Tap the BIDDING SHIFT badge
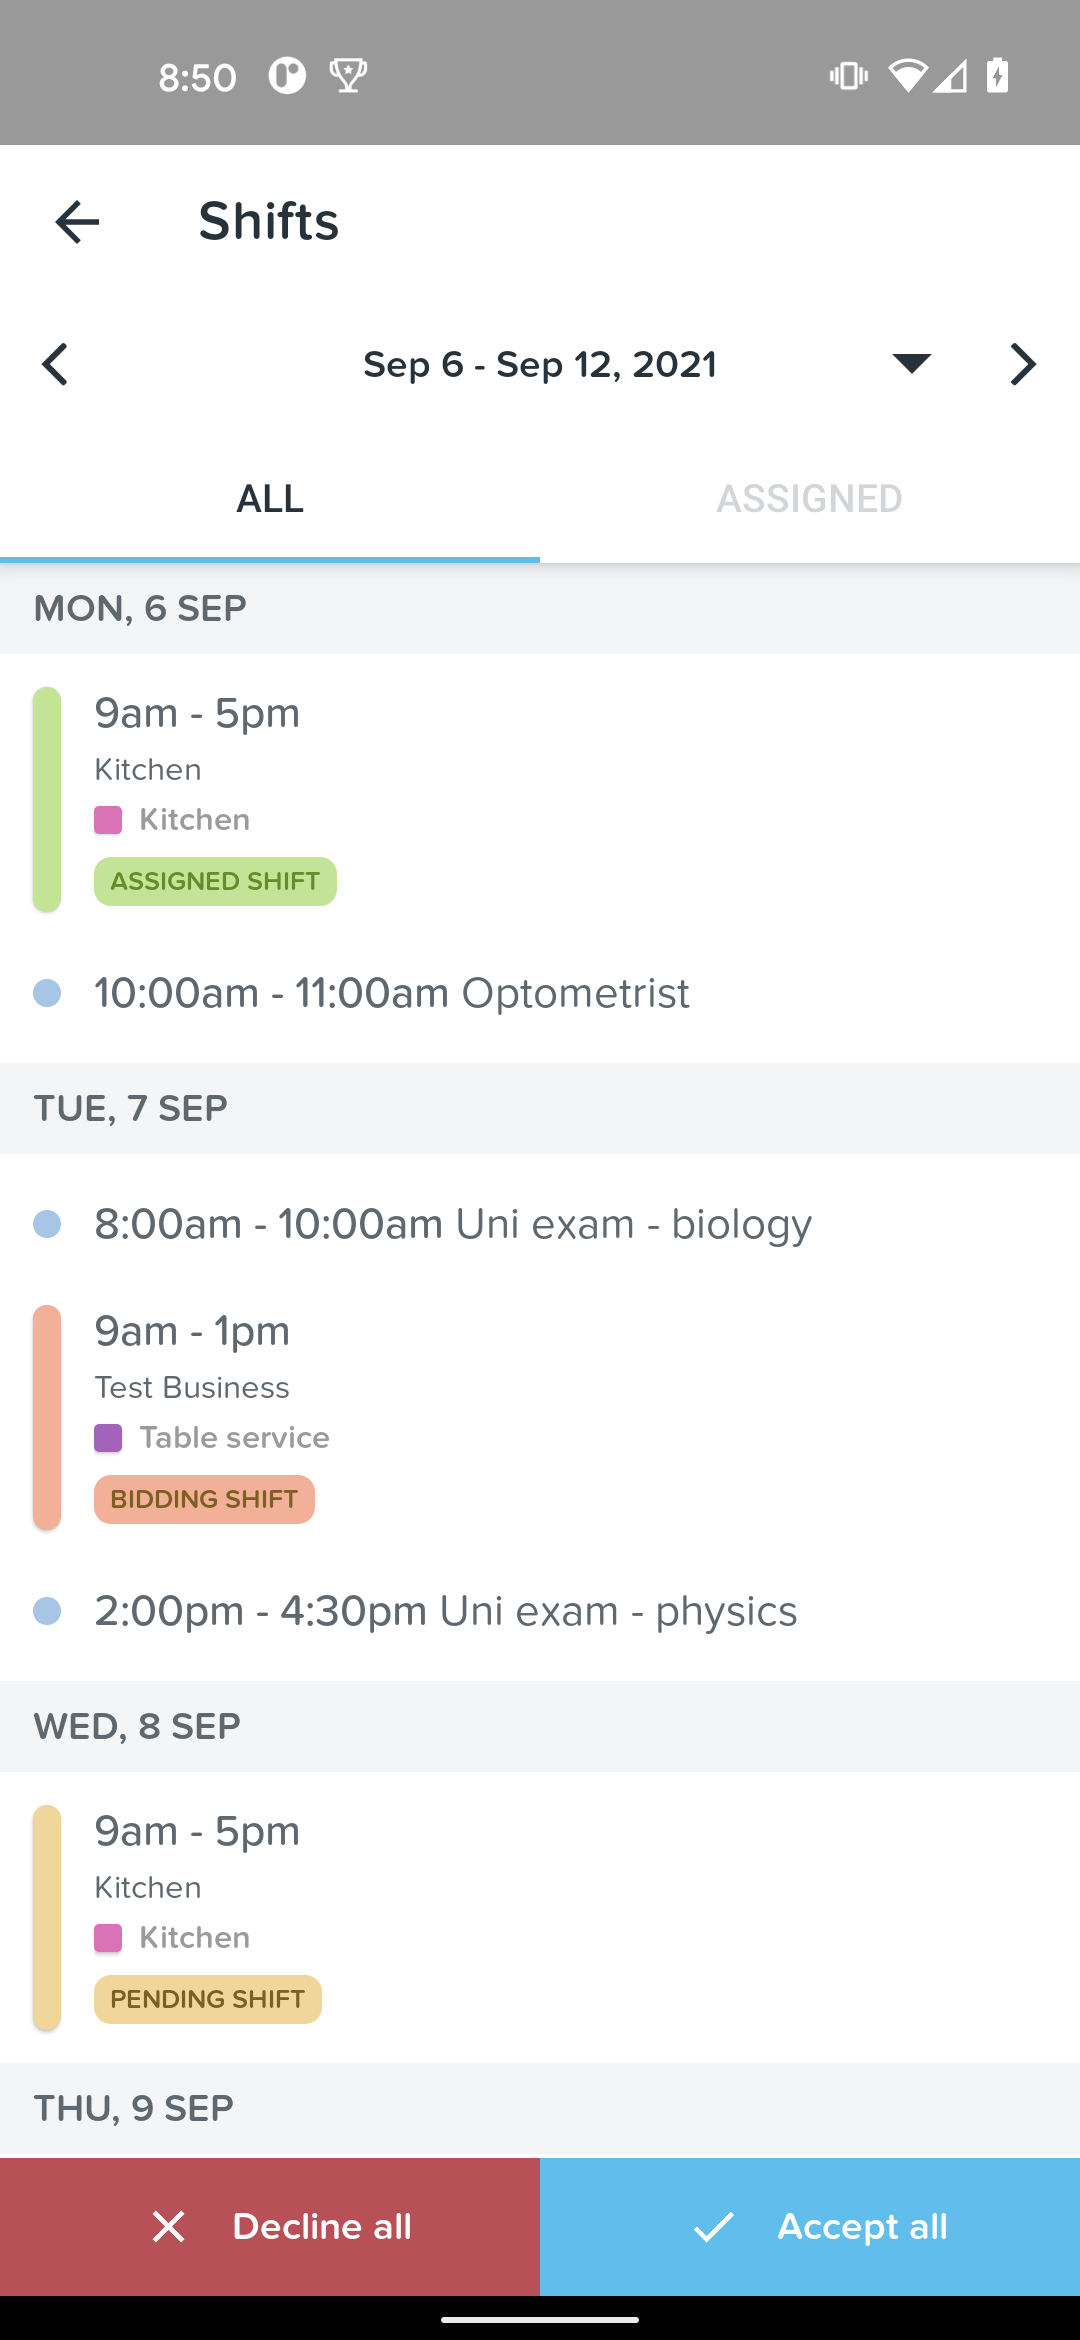The height and width of the screenshot is (2340, 1080). tap(204, 1499)
